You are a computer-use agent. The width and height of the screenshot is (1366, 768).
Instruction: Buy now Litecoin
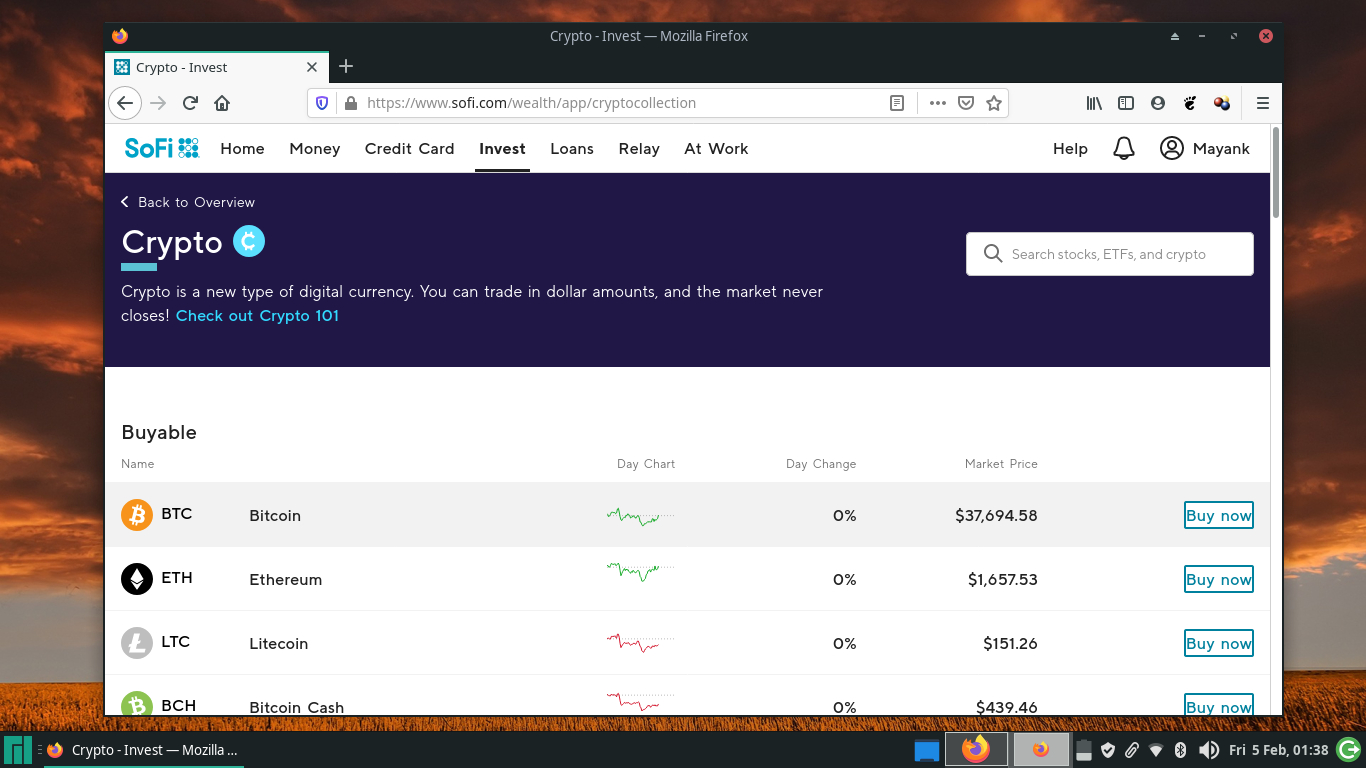point(1218,643)
